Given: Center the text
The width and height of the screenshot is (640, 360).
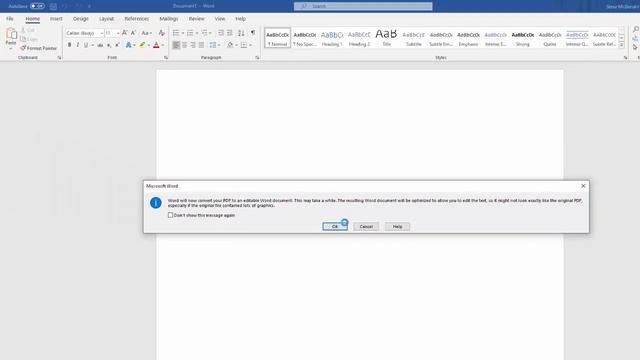Looking at the screenshot, I should 184,45.
